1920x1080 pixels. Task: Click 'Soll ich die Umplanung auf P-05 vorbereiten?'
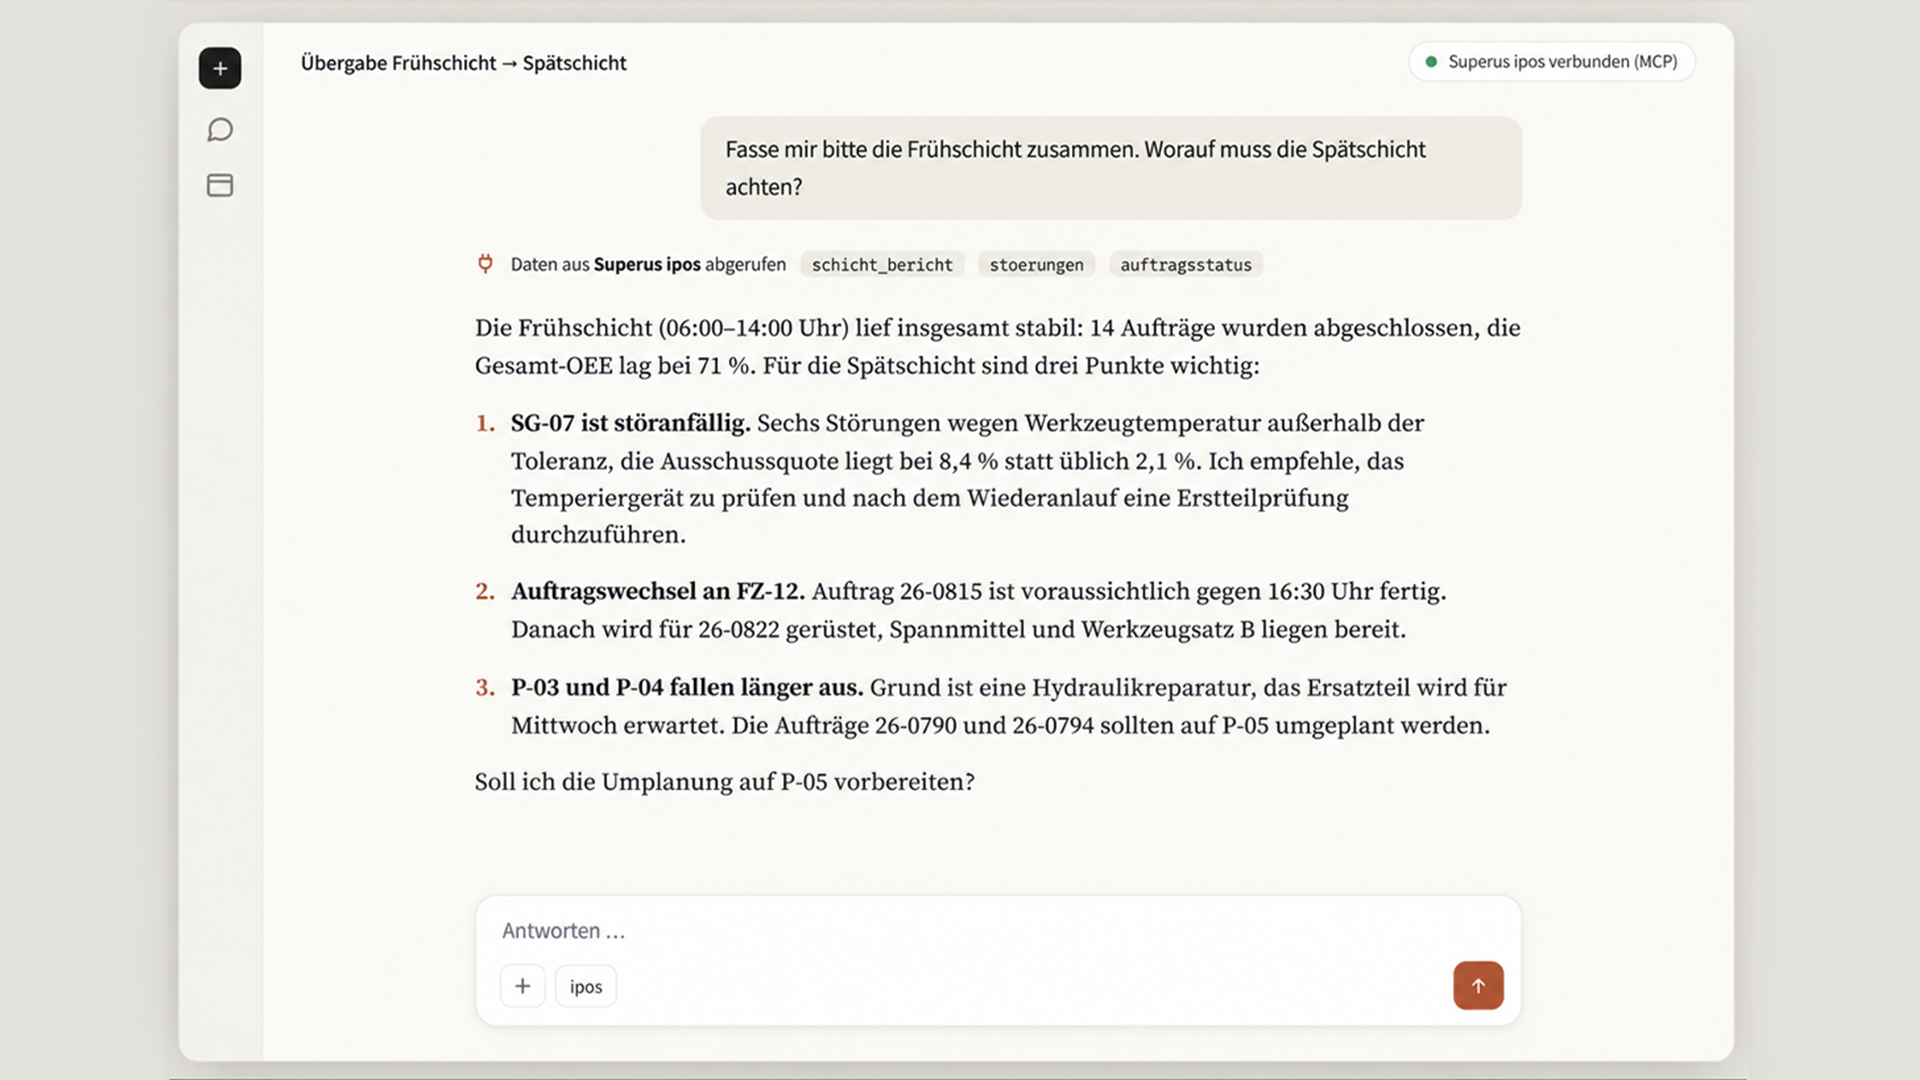(x=724, y=782)
